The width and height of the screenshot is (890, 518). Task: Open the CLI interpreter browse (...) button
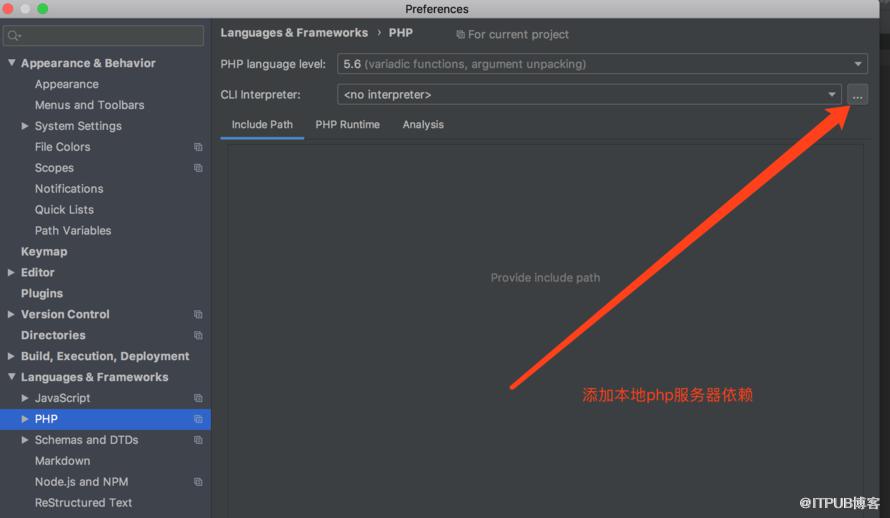click(857, 95)
